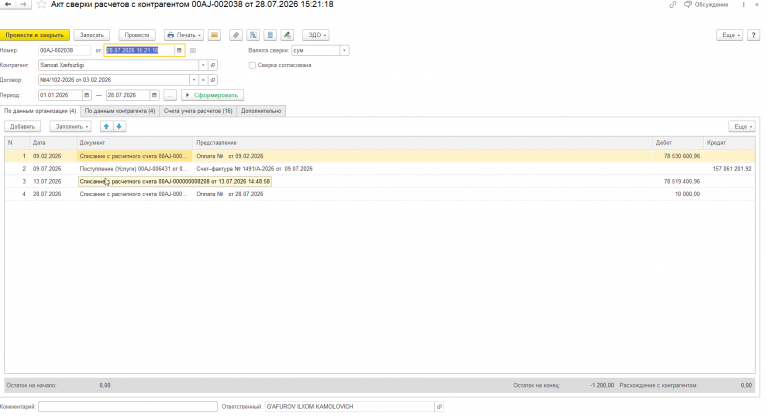Click the paperclip attached files icon
The width and height of the screenshot is (768, 416).
tap(236, 35)
